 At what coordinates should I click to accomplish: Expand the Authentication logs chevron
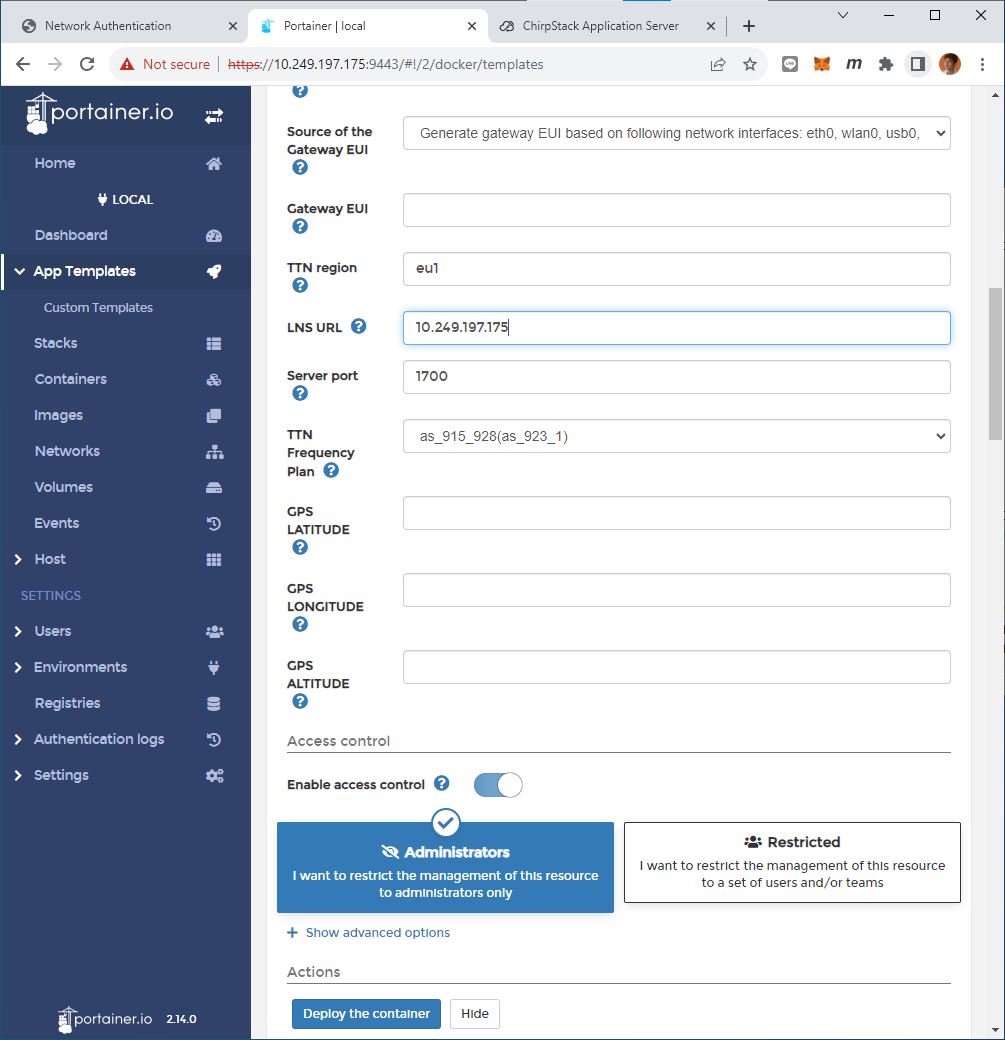[x=18, y=740]
